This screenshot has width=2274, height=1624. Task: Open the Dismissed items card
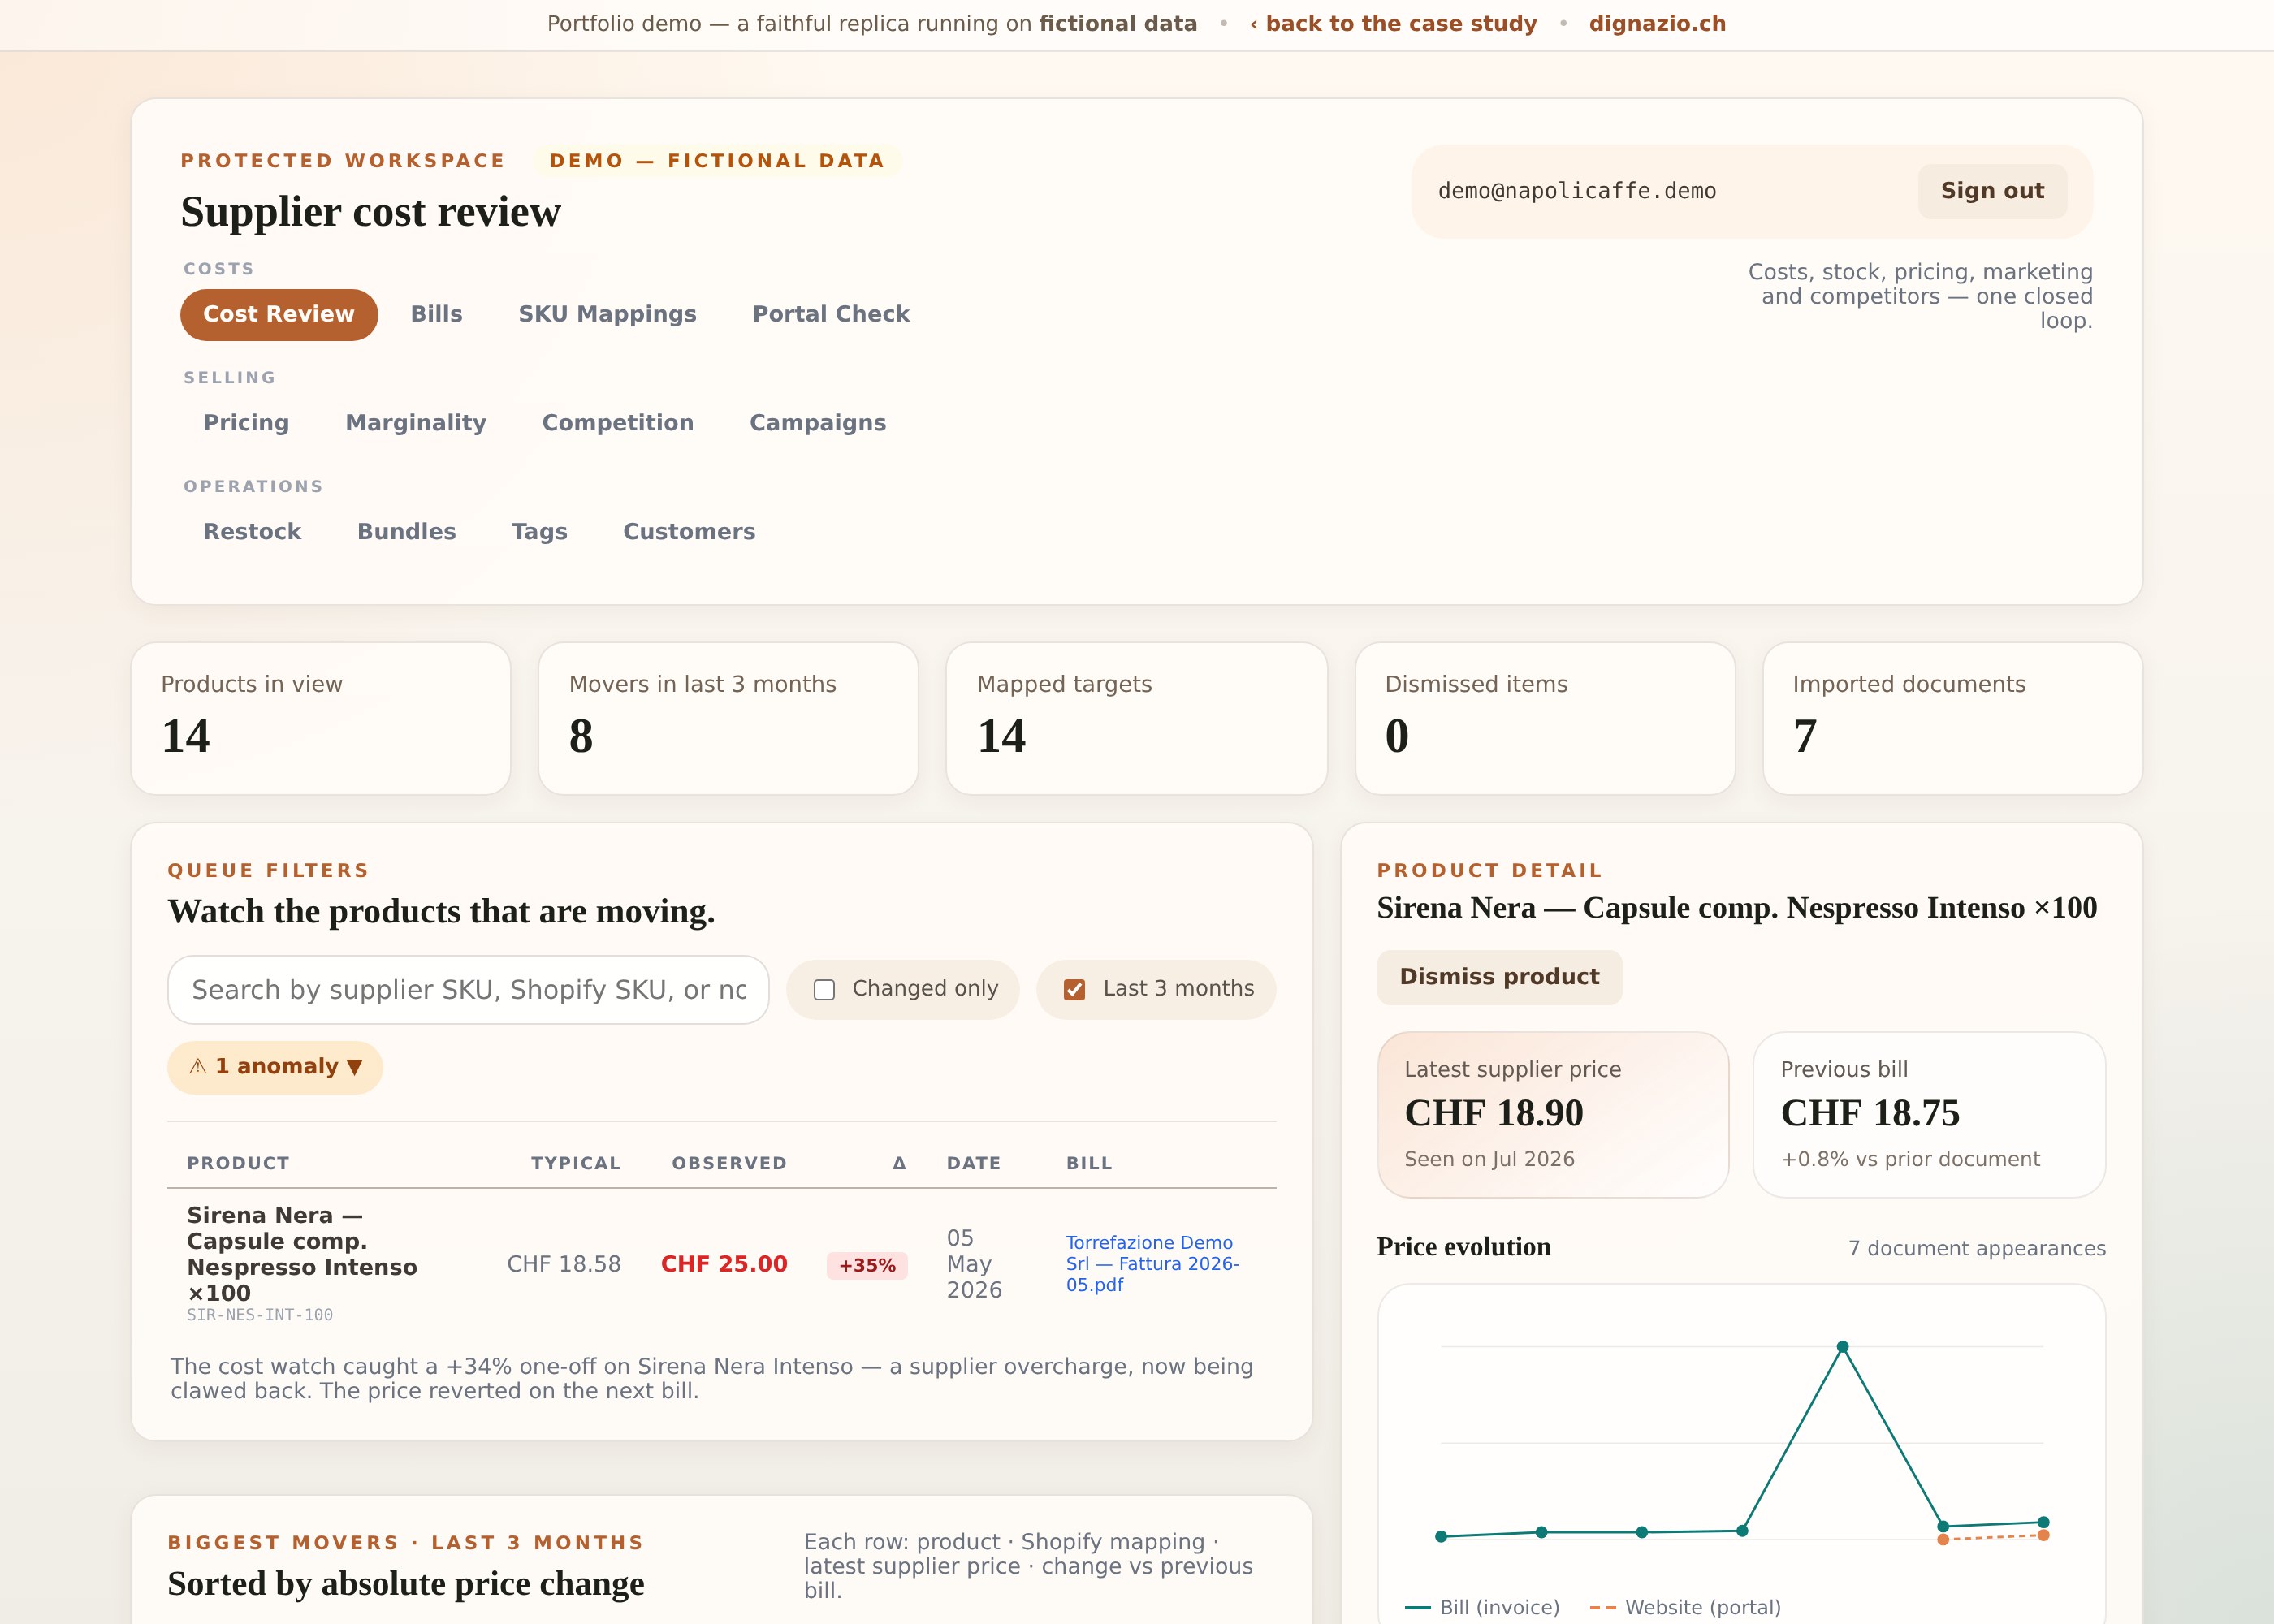[x=1545, y=719]
